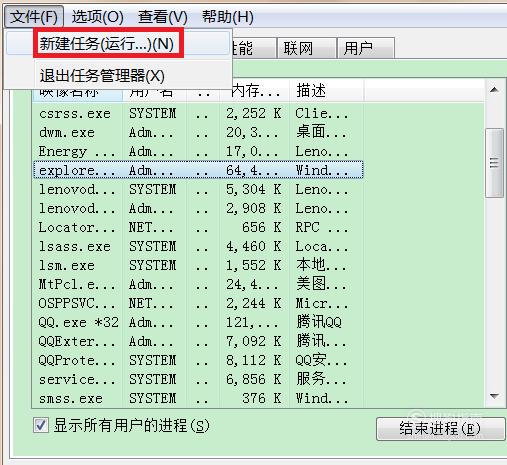Select the MtPcl.e... process row

pos(198,285)
